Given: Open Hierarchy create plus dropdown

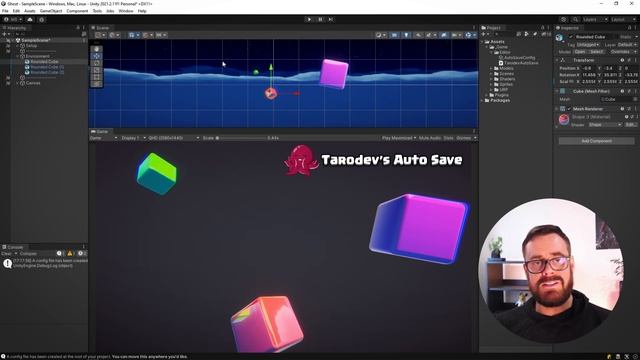Looking at the screenshot, I should (6, 34).
